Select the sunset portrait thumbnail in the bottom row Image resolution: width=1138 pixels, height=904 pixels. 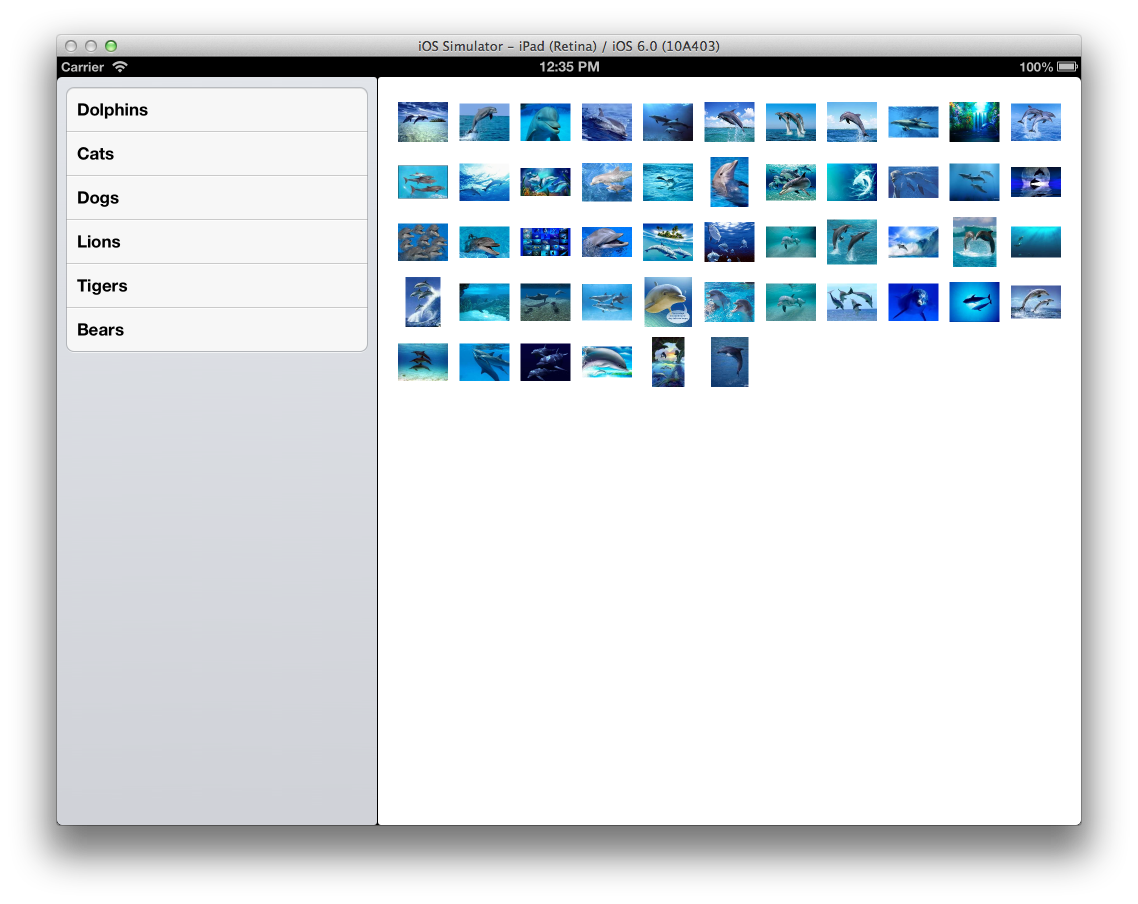coord(668,362)
